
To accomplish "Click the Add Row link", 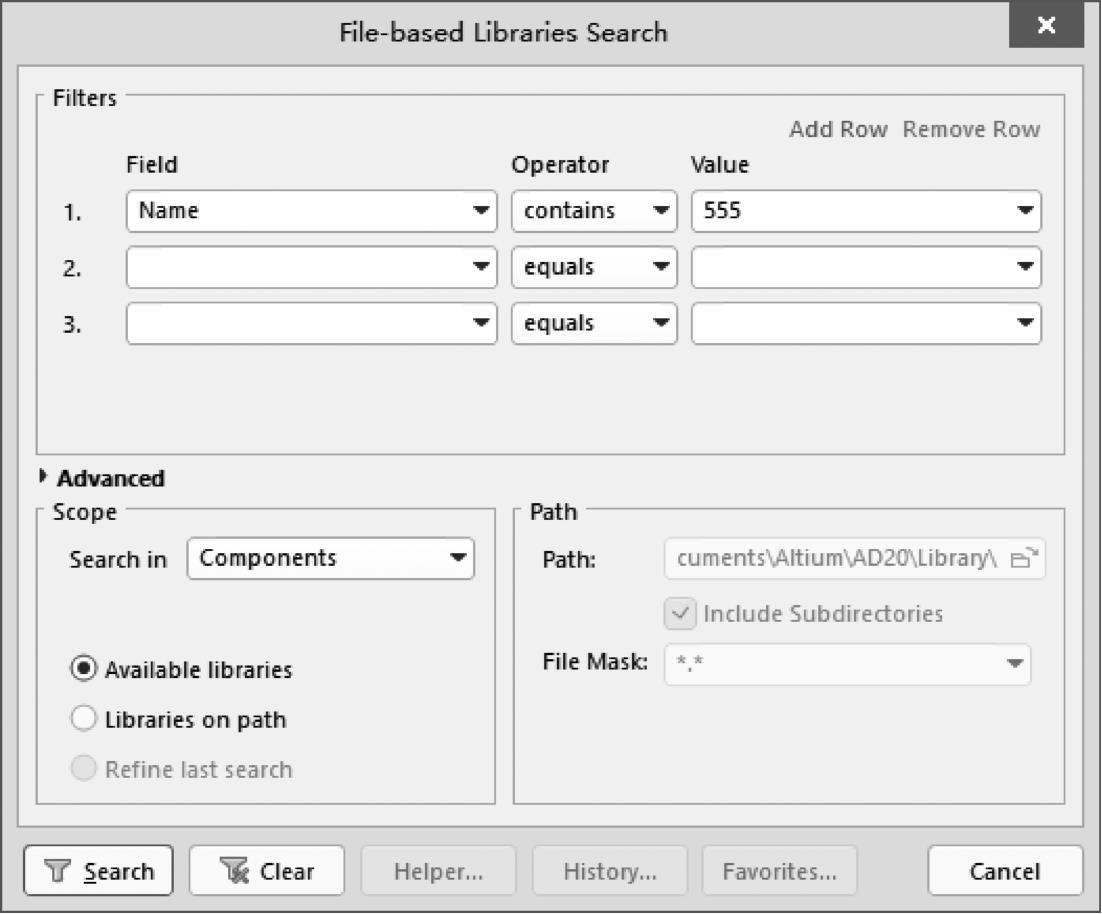I will click(x=838, y=130).
